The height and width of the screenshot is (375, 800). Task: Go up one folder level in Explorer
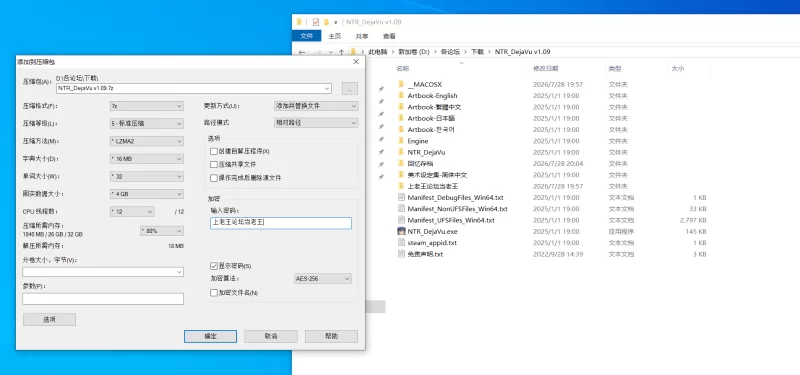pyautogui.click(x=341, y=52)
